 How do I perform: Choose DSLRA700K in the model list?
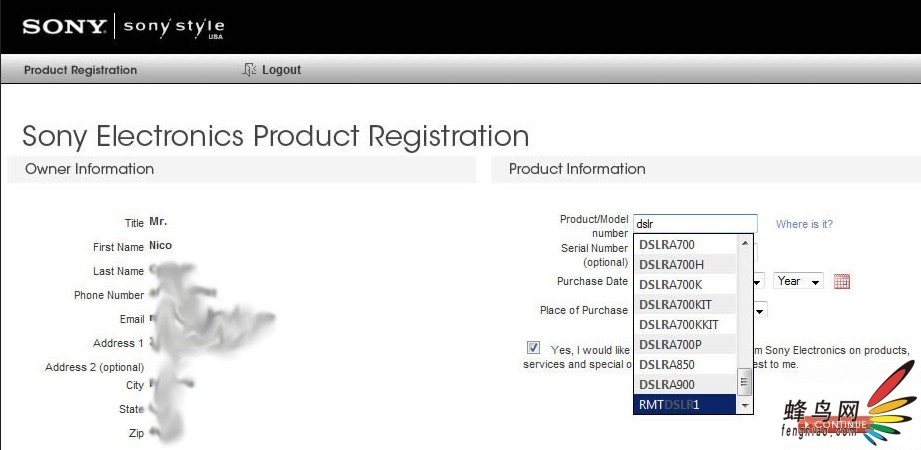(x=685, y=284)
